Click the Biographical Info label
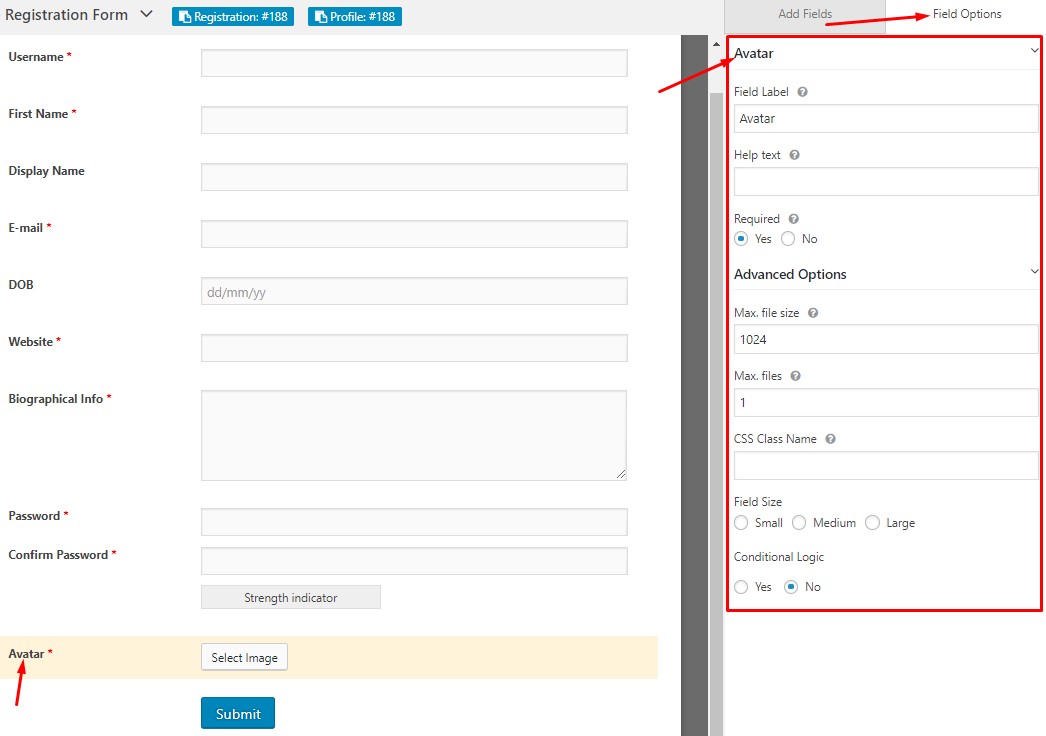This screenshot has width=1046, height=736. pyautogui.click(x=55, y=399)
